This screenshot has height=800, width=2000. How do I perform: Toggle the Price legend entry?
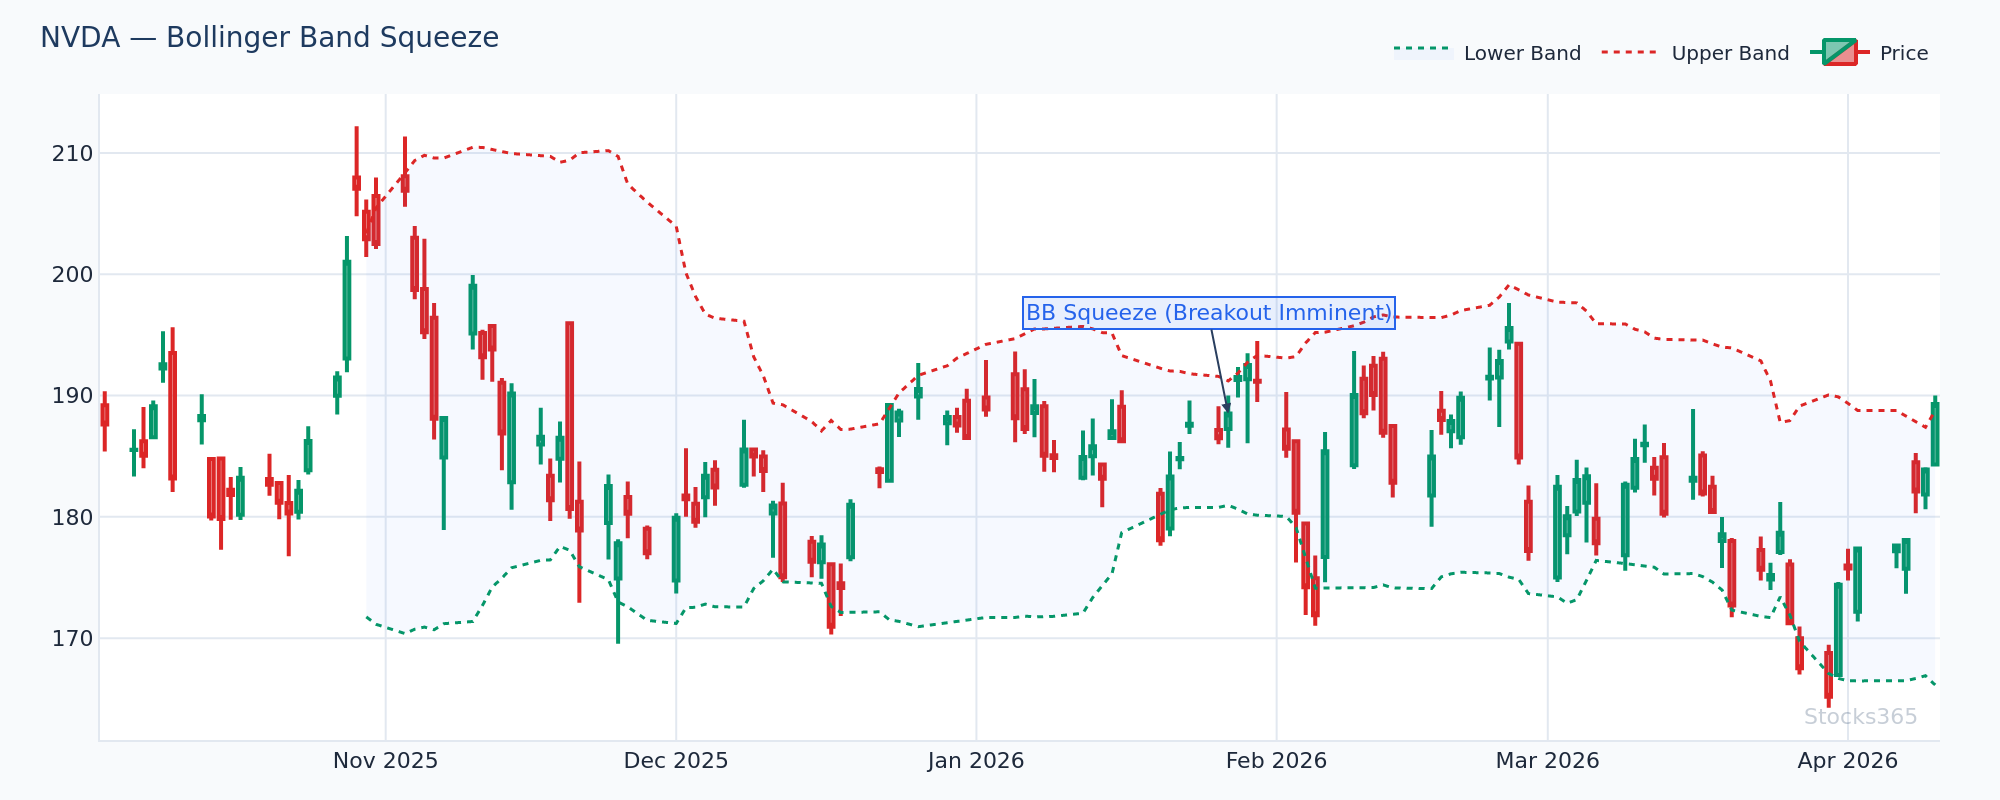[x=1868, y=53]
